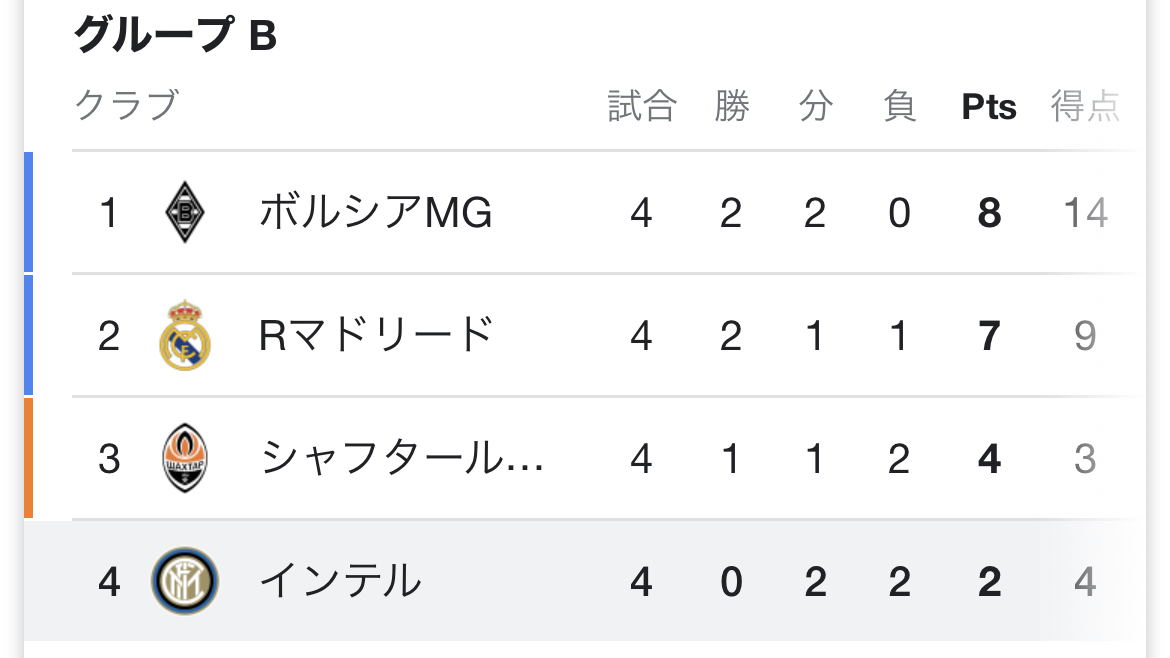Click rank number 3 in standings

point(109,459)
